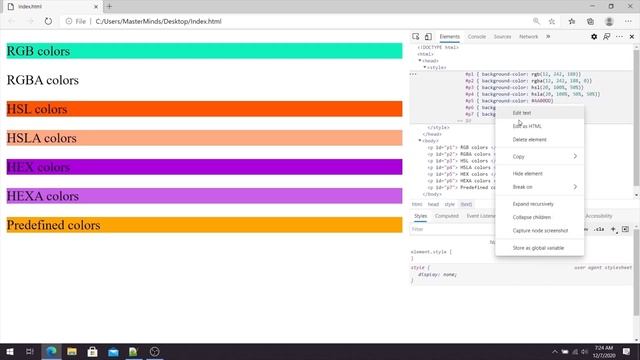Close the DevTools panel
This screenshot has height=360, width=640.
coord(632,36)
